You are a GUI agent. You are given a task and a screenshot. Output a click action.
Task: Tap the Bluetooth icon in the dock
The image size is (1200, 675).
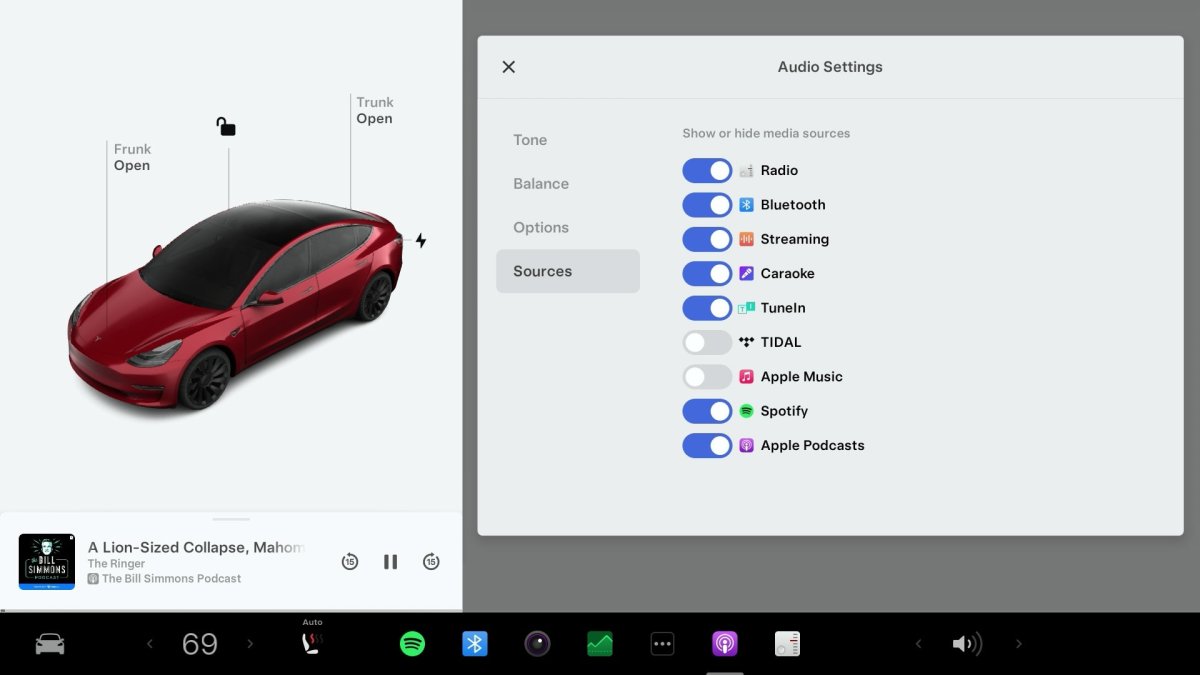475,644
